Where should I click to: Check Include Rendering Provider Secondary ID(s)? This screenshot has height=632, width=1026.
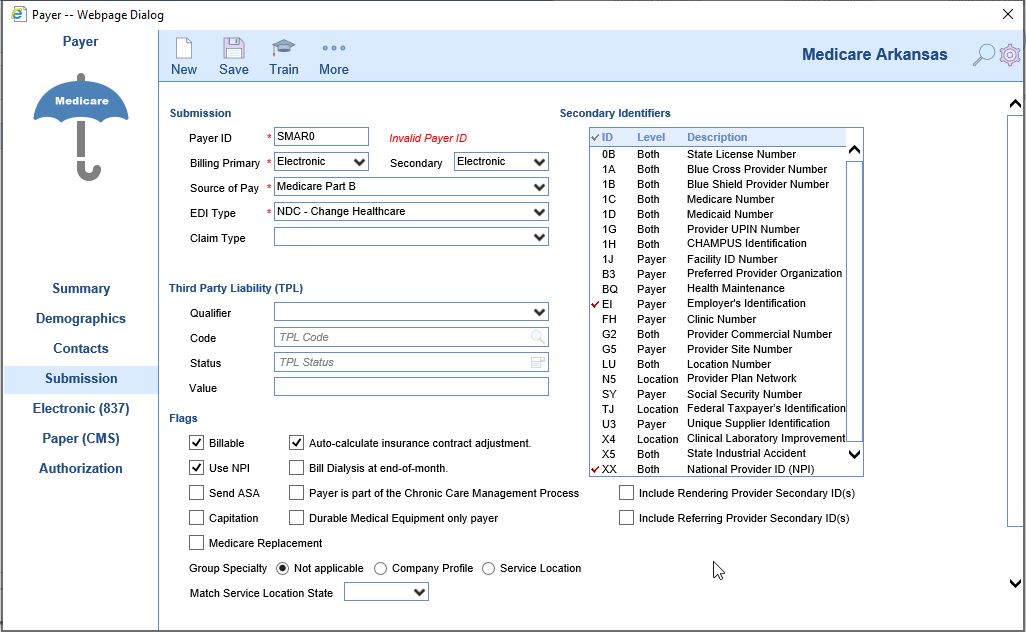click(627, 493)
